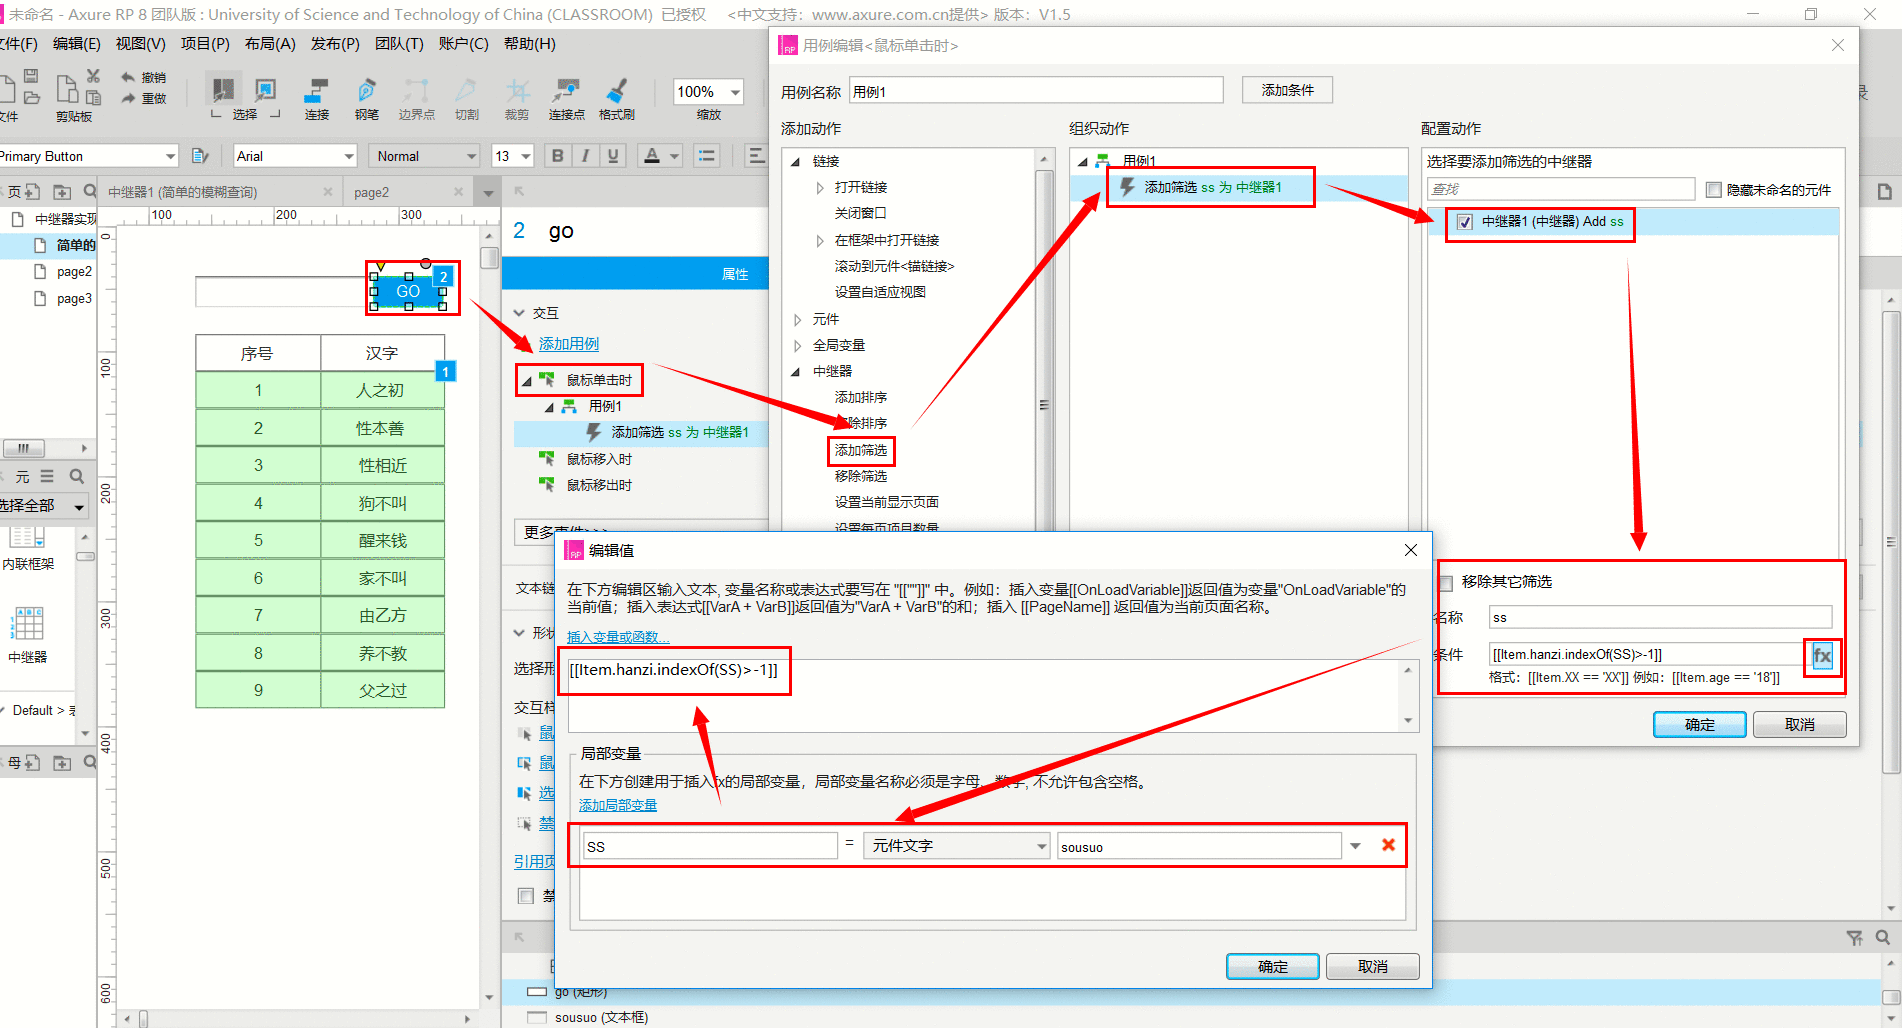
Task: Delete the SS local variable row
Action: click(x=1388, y=845)
